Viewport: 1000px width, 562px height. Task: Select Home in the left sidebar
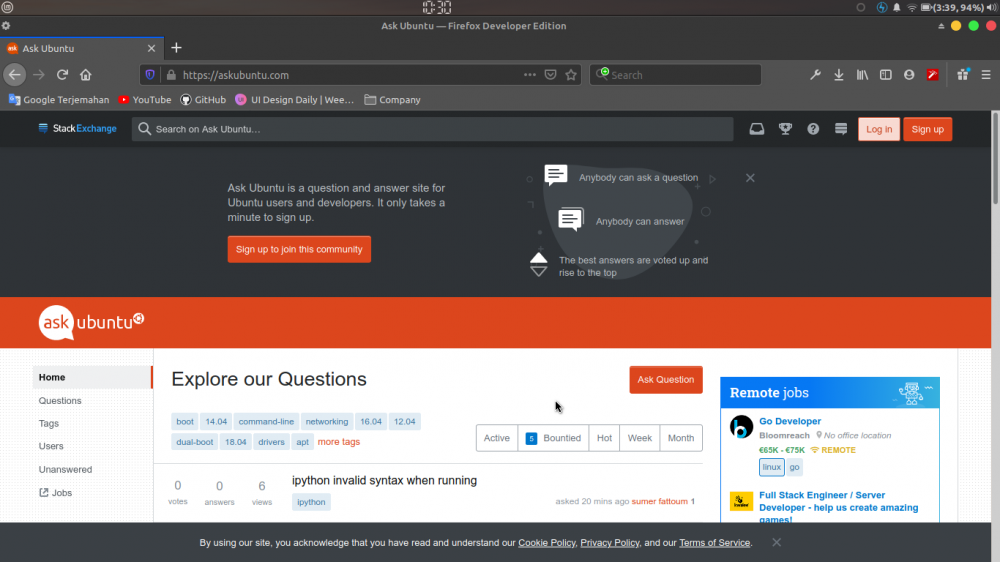[x=92, y=377]
